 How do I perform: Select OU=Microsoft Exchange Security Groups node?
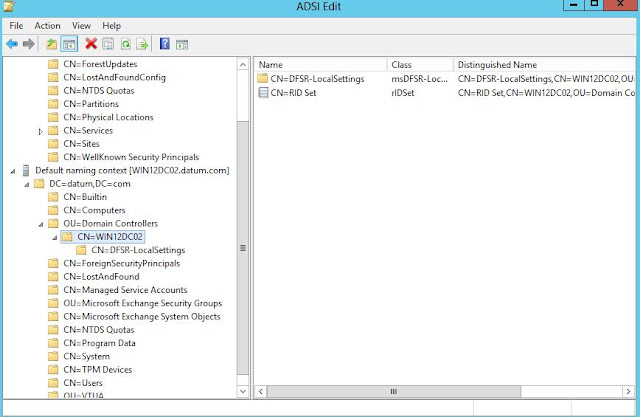tap(142, 303)
